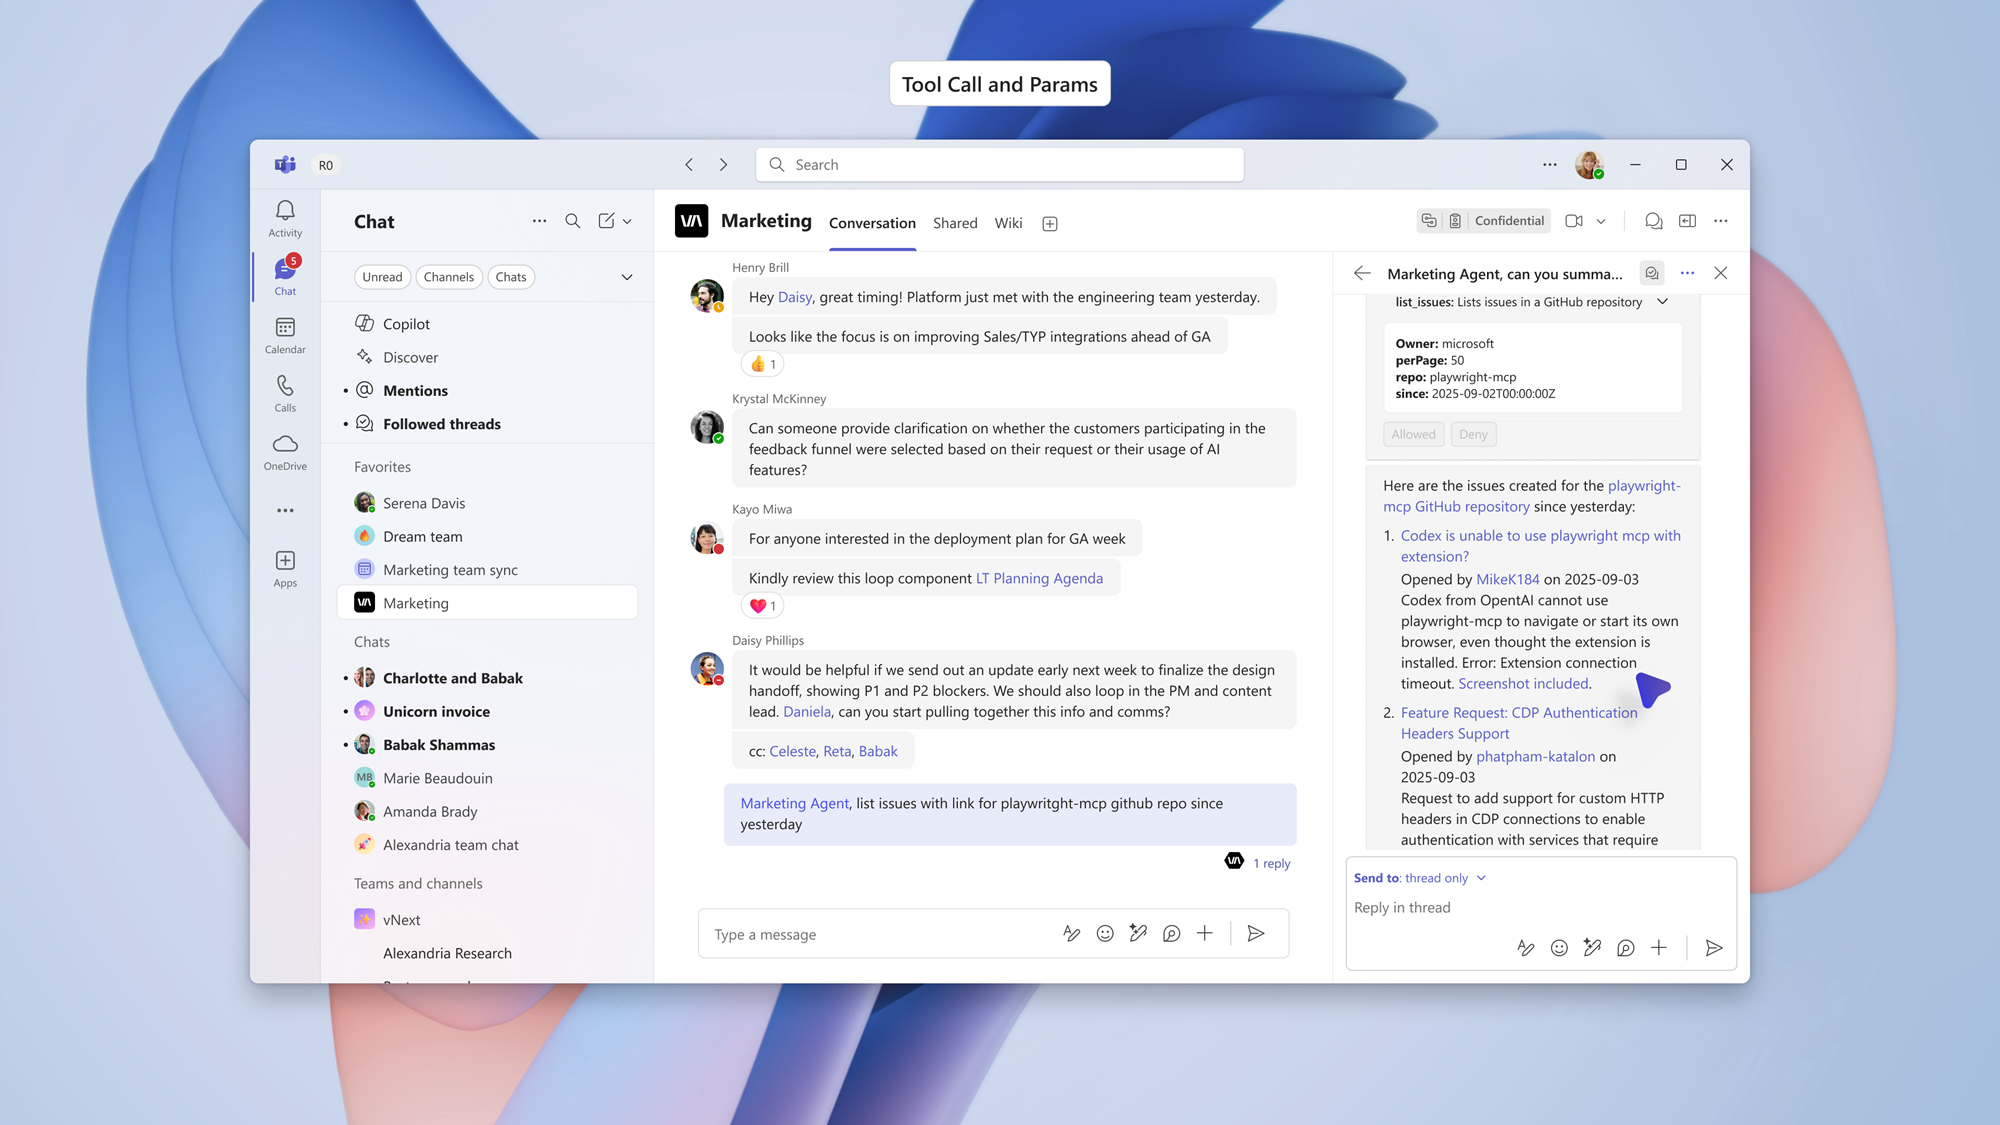Viewport: 2000px width, 1125px height.
Task: Click the top Search field
Action: (1000, 165)
